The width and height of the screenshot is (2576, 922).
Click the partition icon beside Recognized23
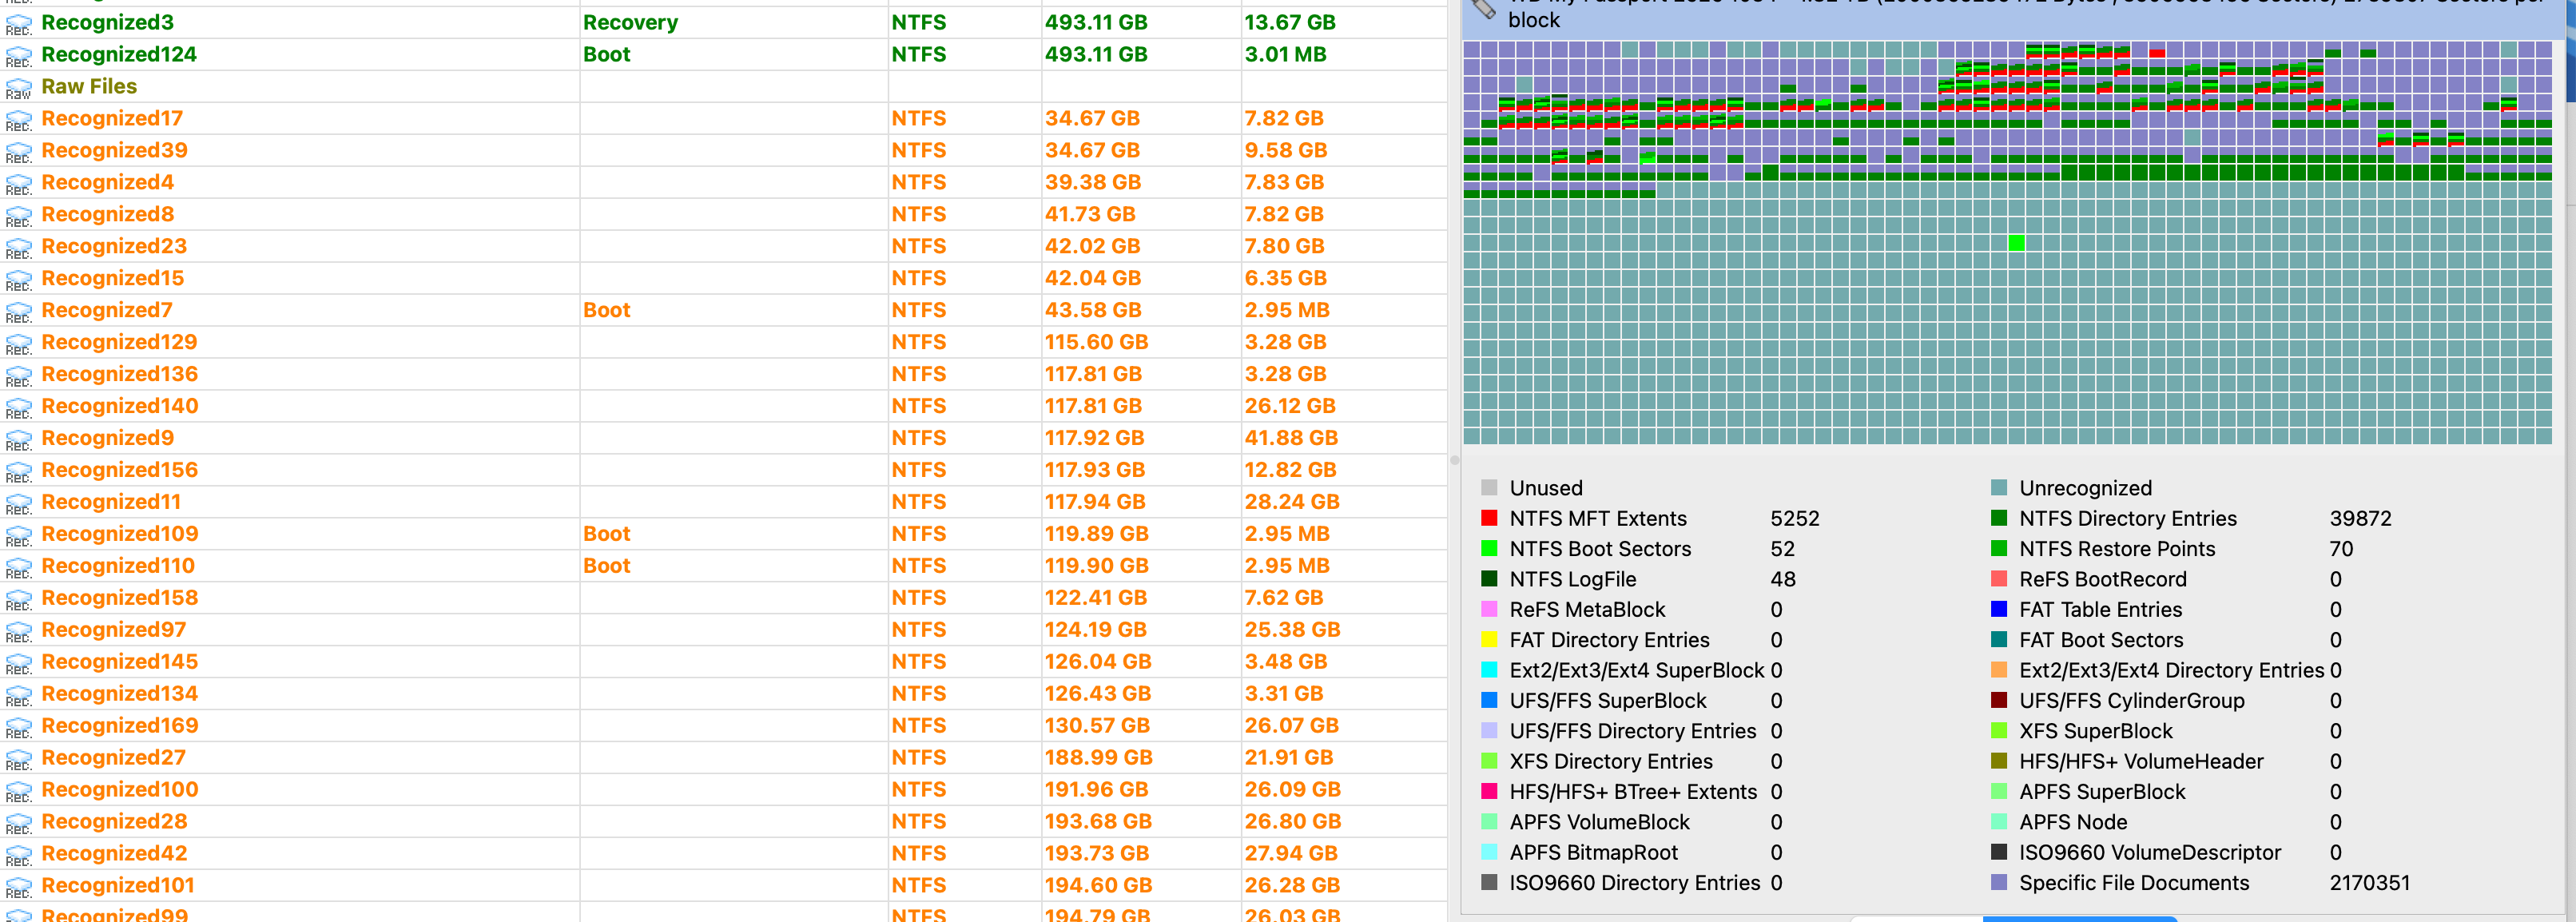[18, 247]
